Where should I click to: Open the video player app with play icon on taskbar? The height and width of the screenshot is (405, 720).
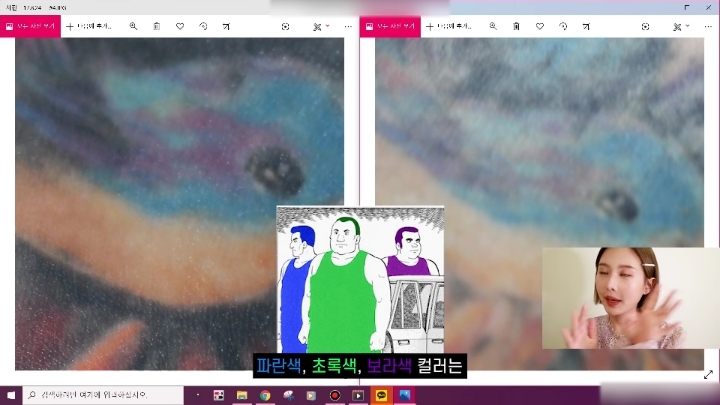tap(358, 395)
